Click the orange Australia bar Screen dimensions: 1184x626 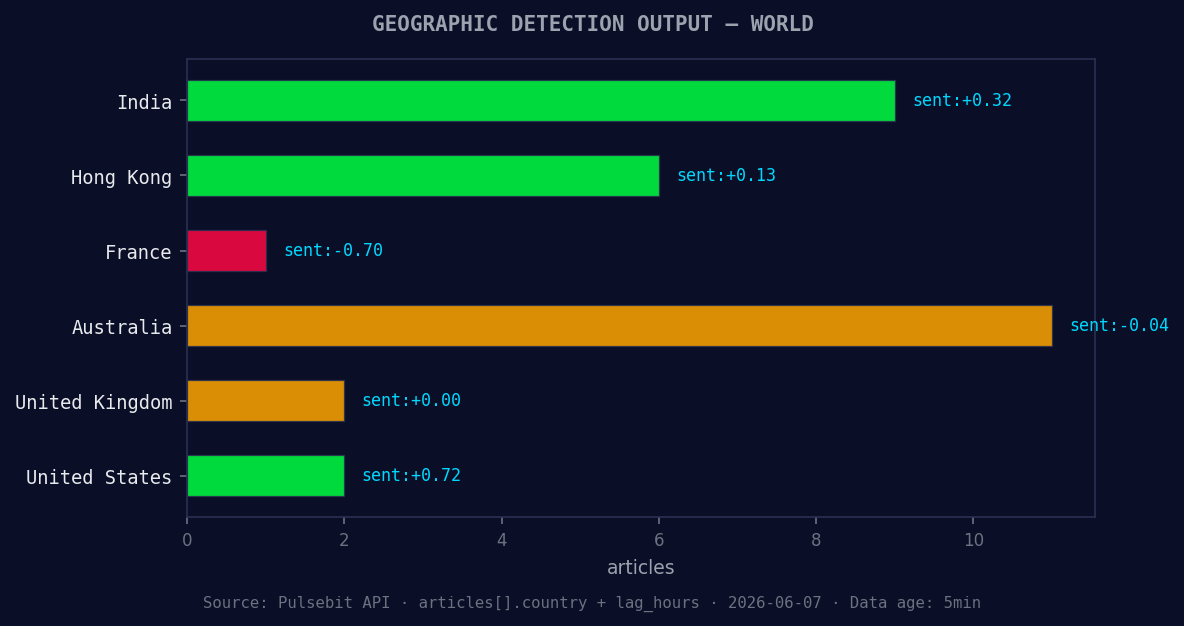(619, 325)
